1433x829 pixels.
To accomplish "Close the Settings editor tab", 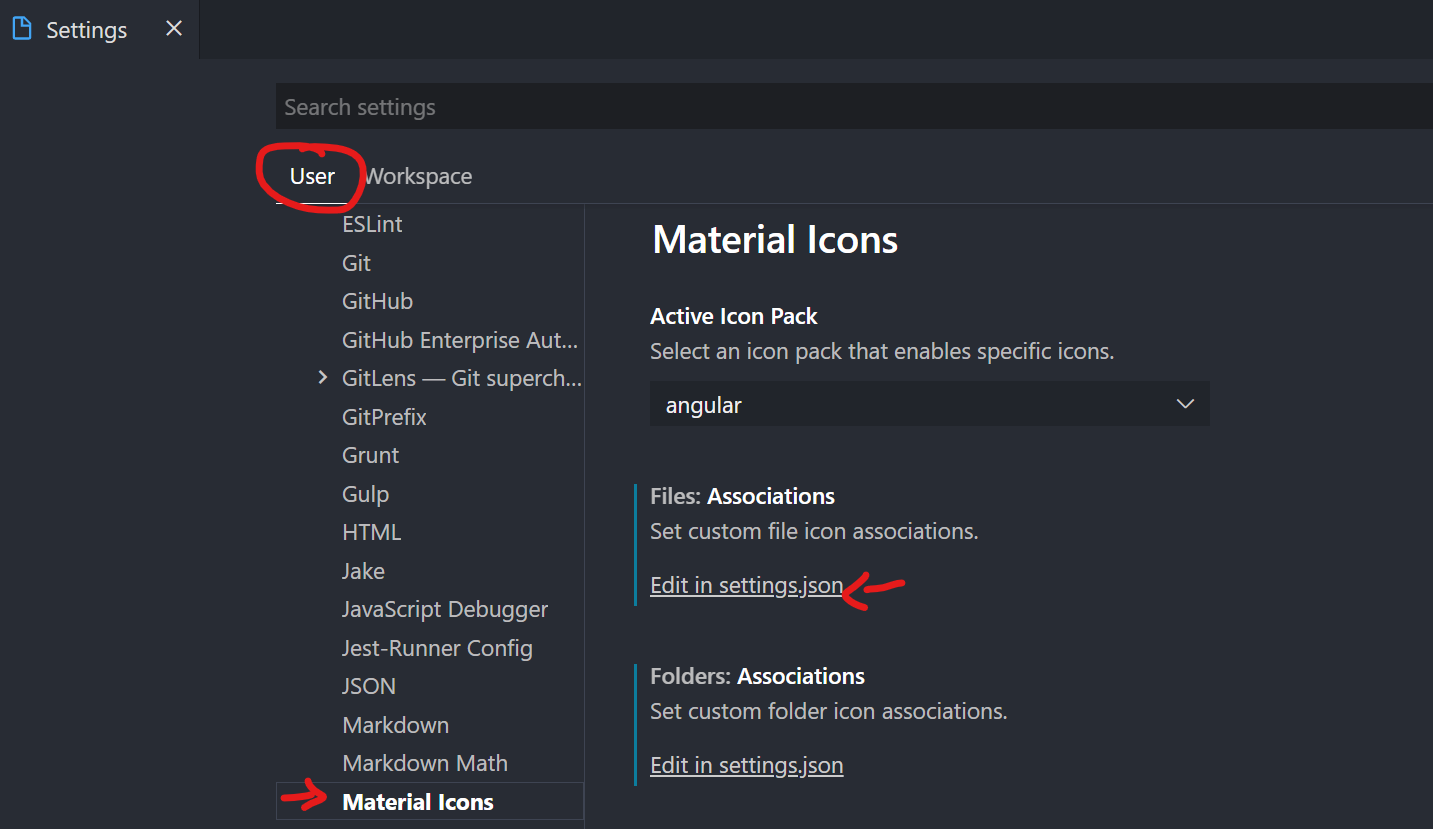I will (173, 29).
